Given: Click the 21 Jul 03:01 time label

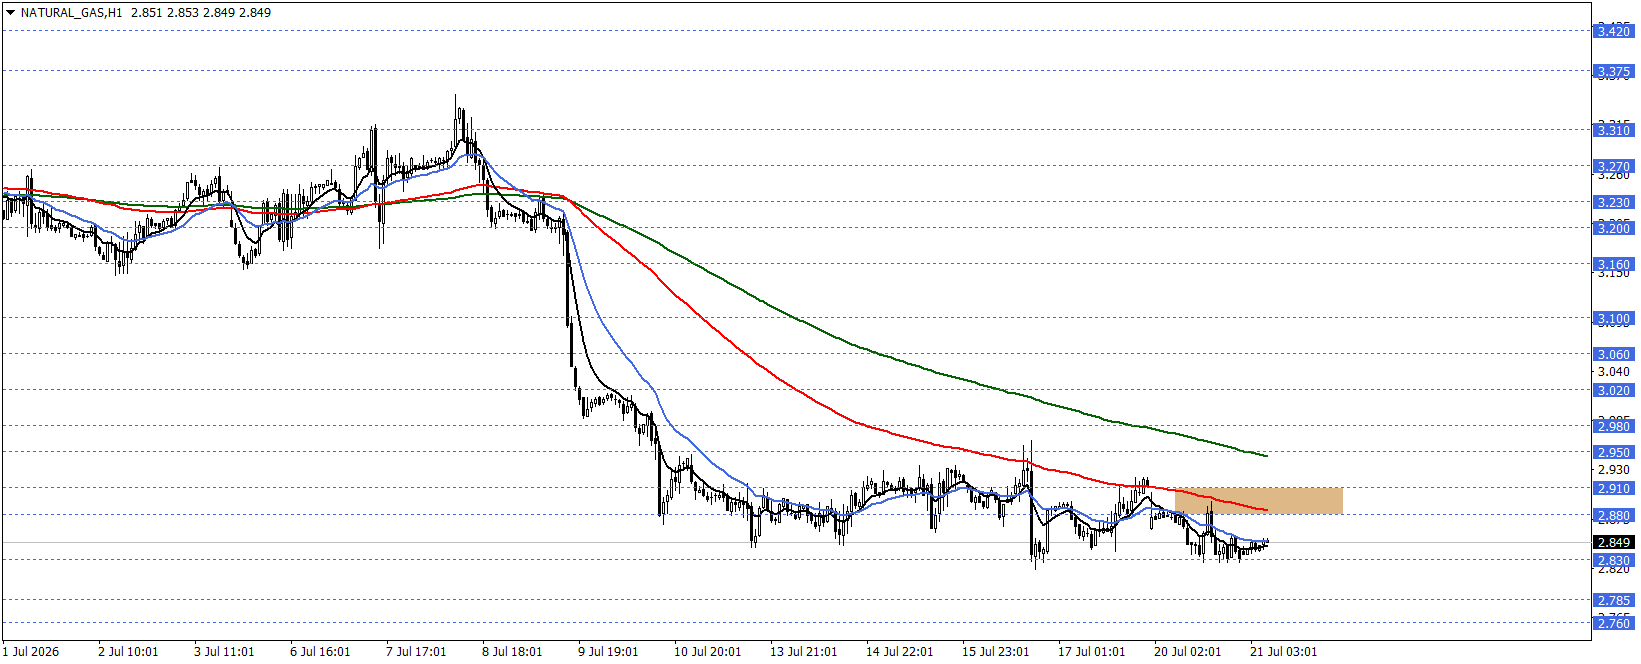Looking at the screenshot, I should [x=1283, y=651].
